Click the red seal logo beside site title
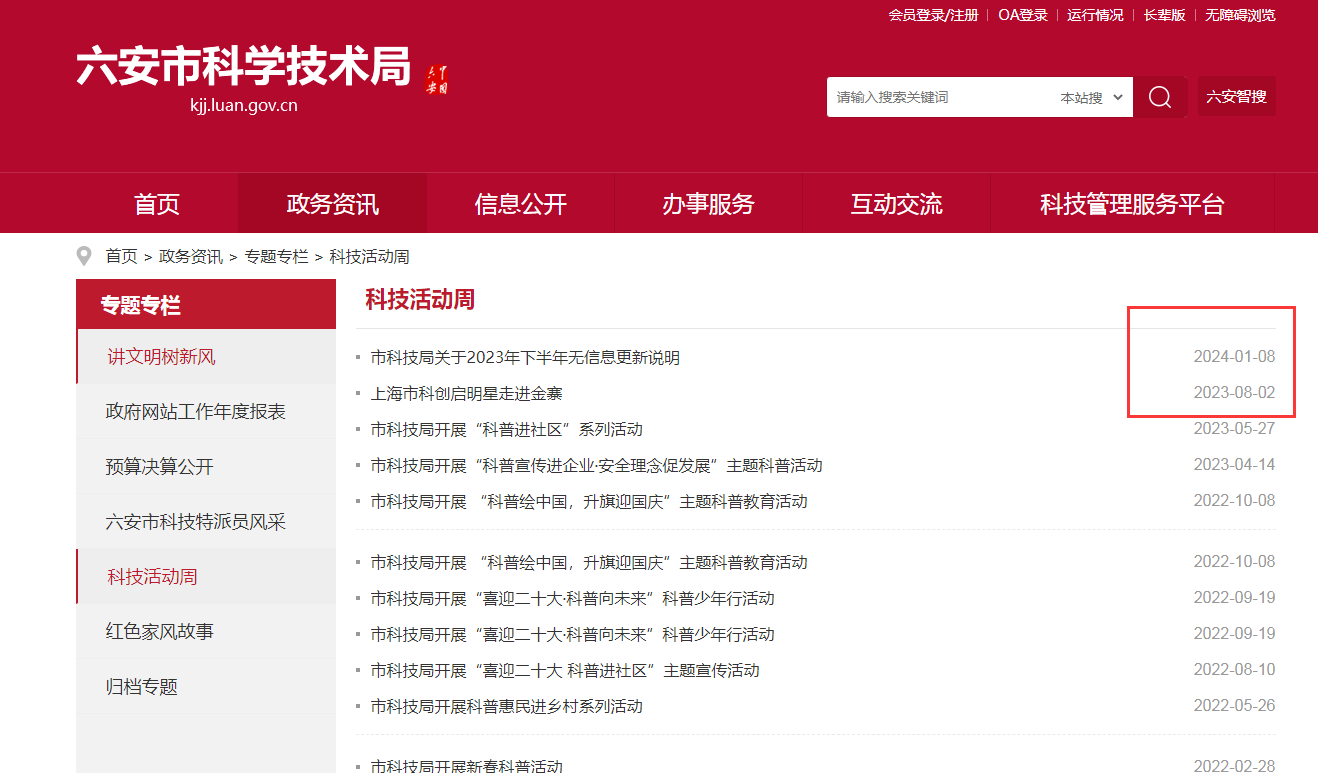Viewport: 1318px width, 773px height. [x=436, y=80]
